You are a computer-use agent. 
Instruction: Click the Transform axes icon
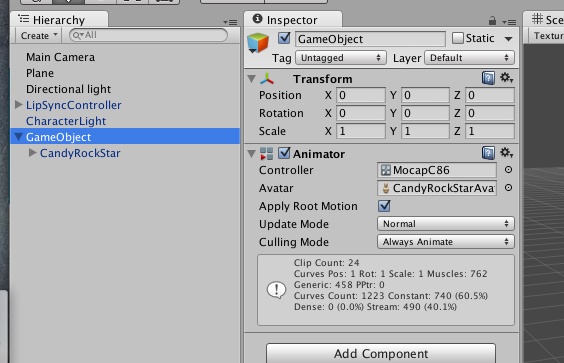click(267, 78)
